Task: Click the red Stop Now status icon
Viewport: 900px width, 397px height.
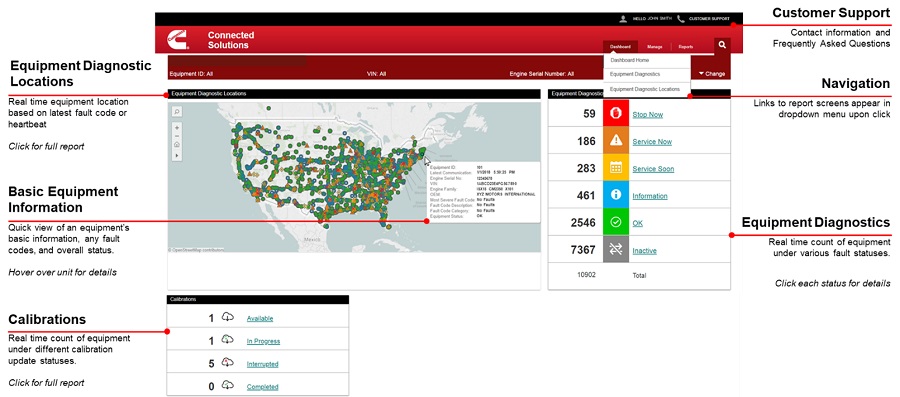Action: click(x=616, y=114)
